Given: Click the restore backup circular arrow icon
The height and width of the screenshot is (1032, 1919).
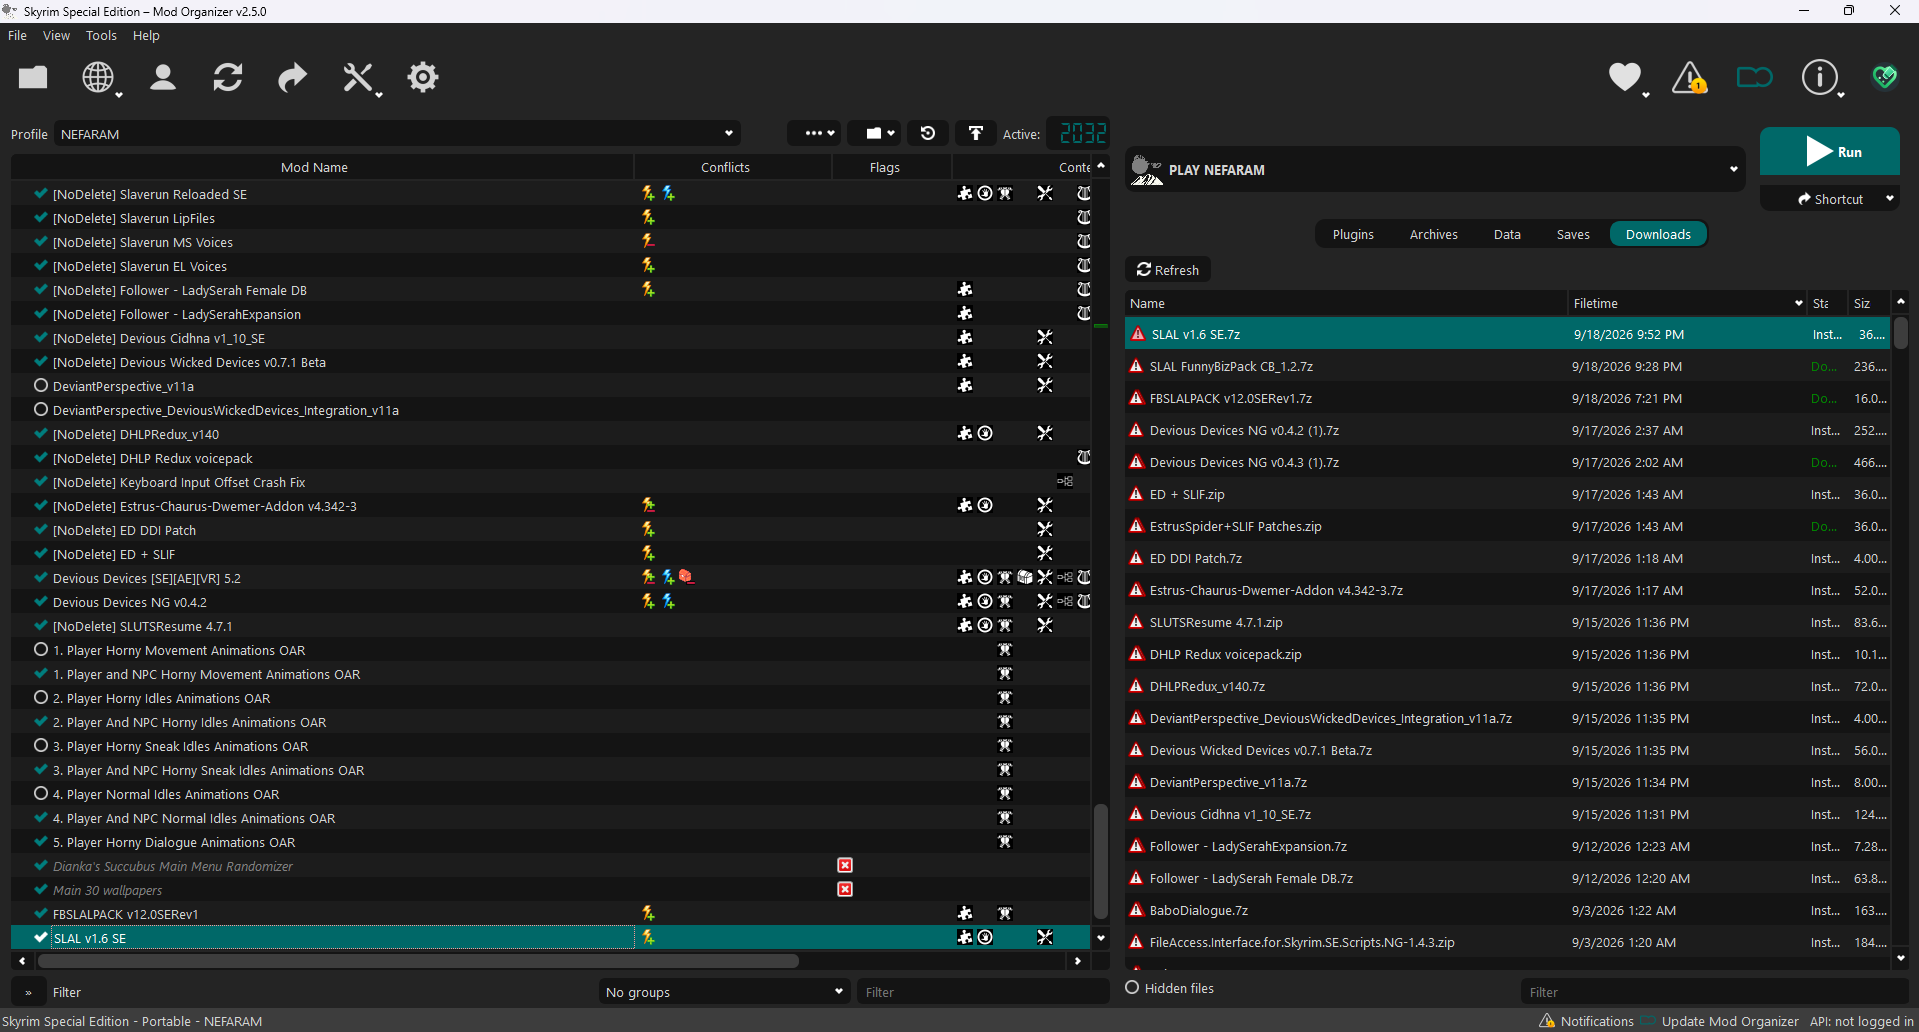Looking at the screenshot, I should pyautogui.click(x=928, y=133).
